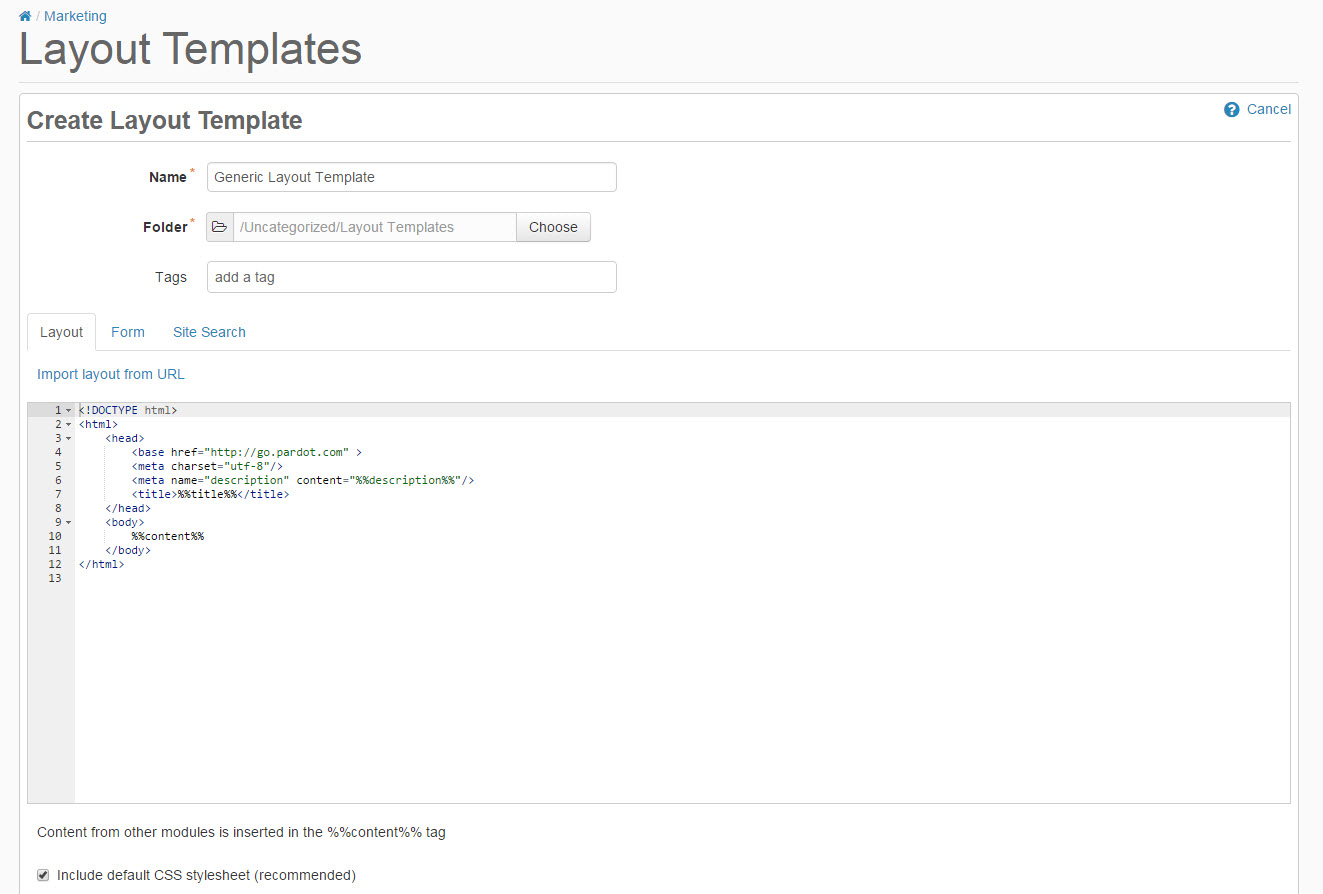Click the Choose button for folder selection
Screen dimensions: 1323x894
click(553, 227)
